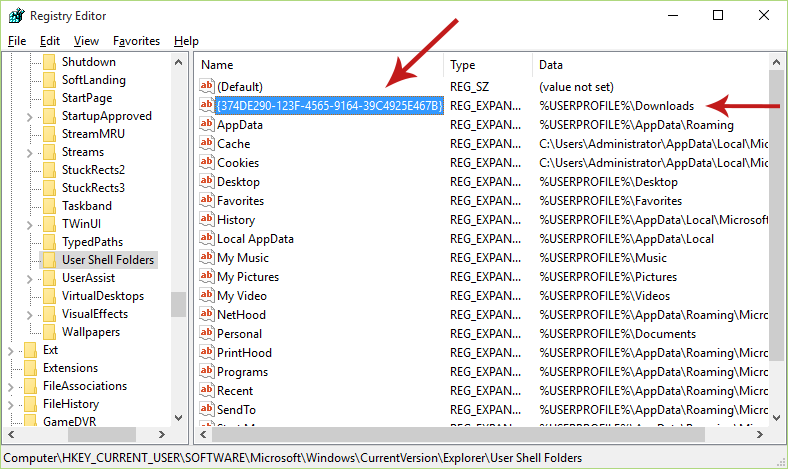Open the View menu

tap(86, 41)
